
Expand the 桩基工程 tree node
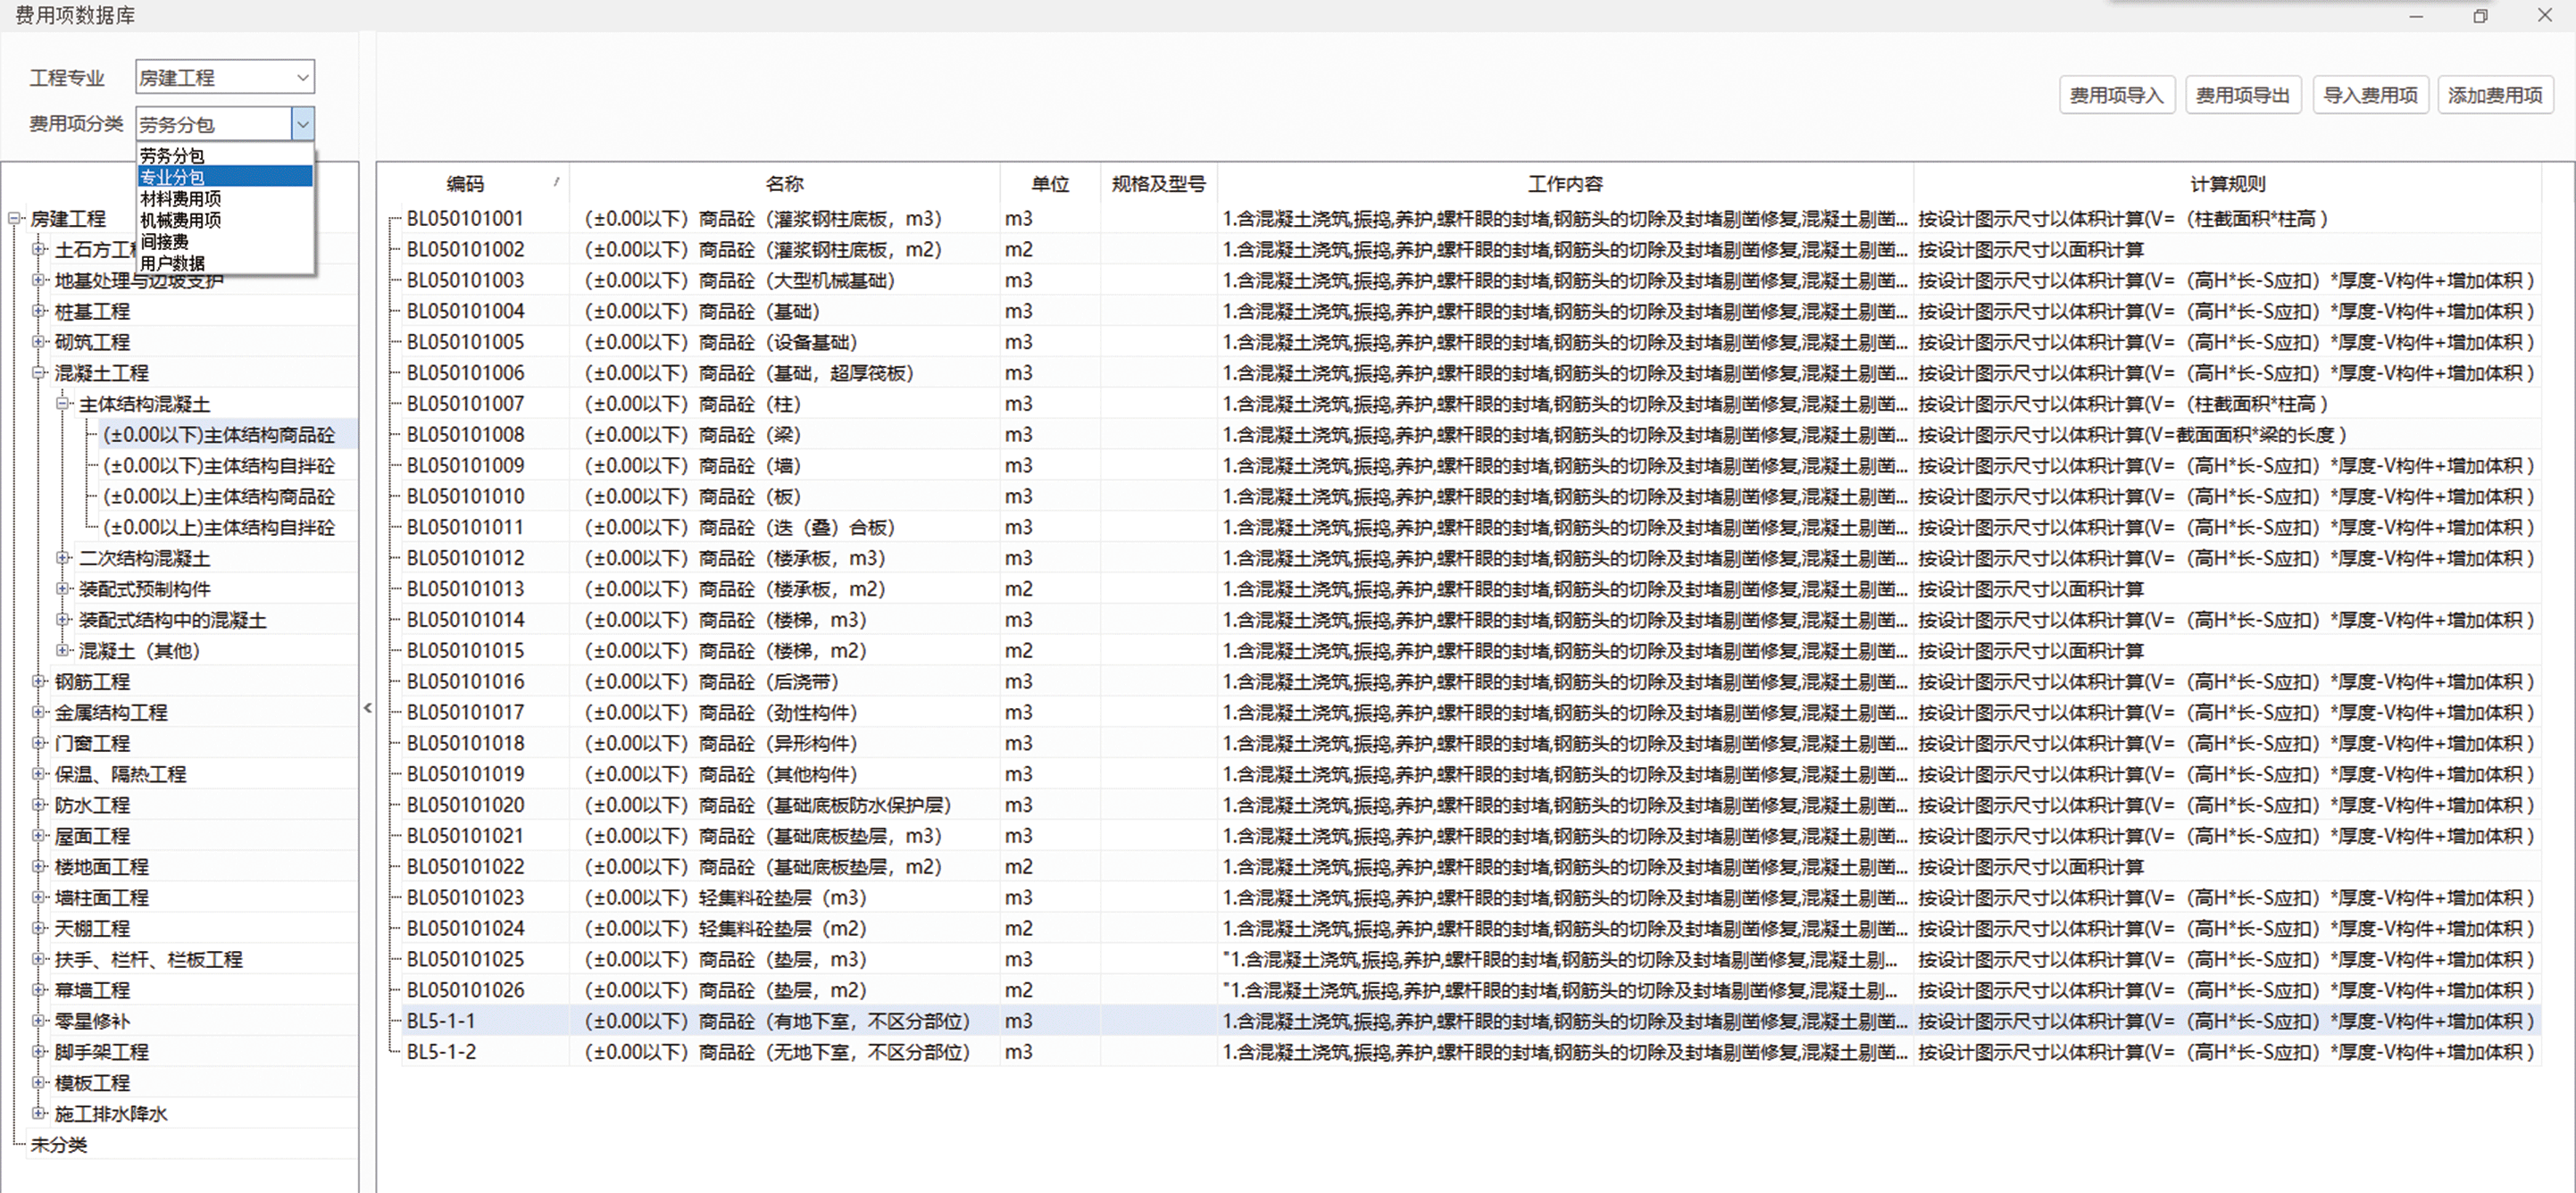point(39,311)
